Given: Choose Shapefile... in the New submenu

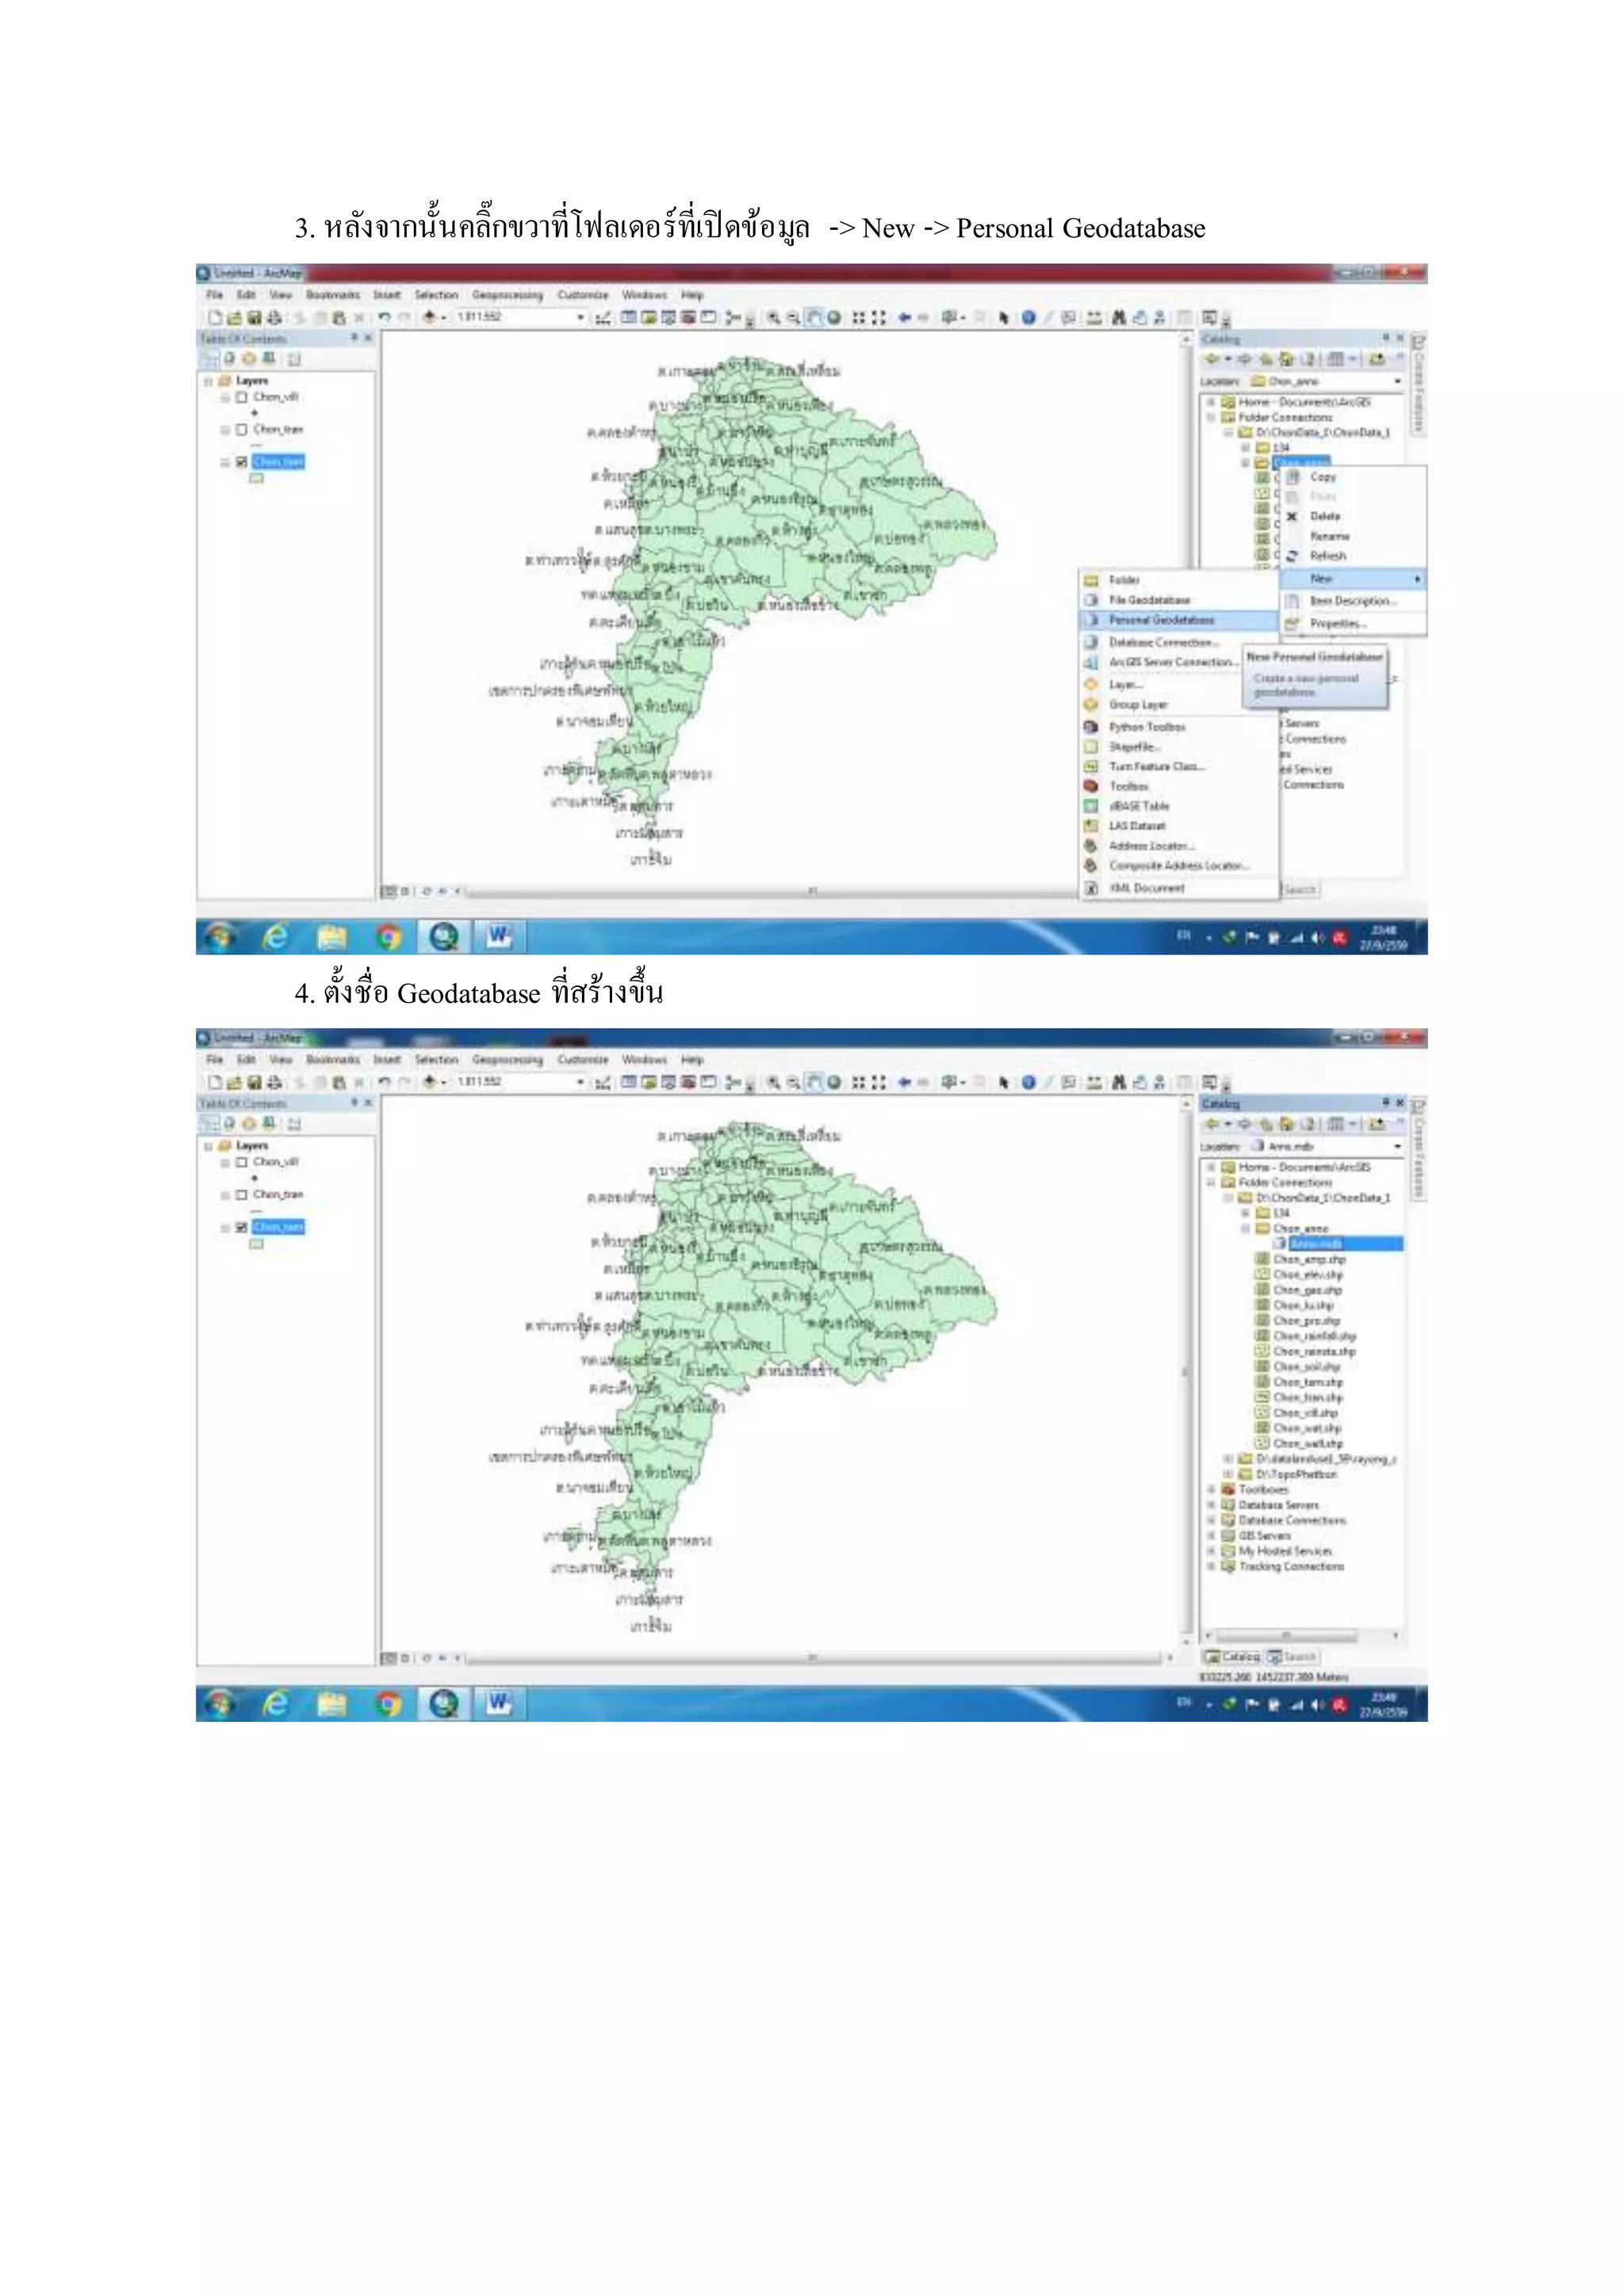Looking at the screenshot, I should click(x=1179, y=747).
